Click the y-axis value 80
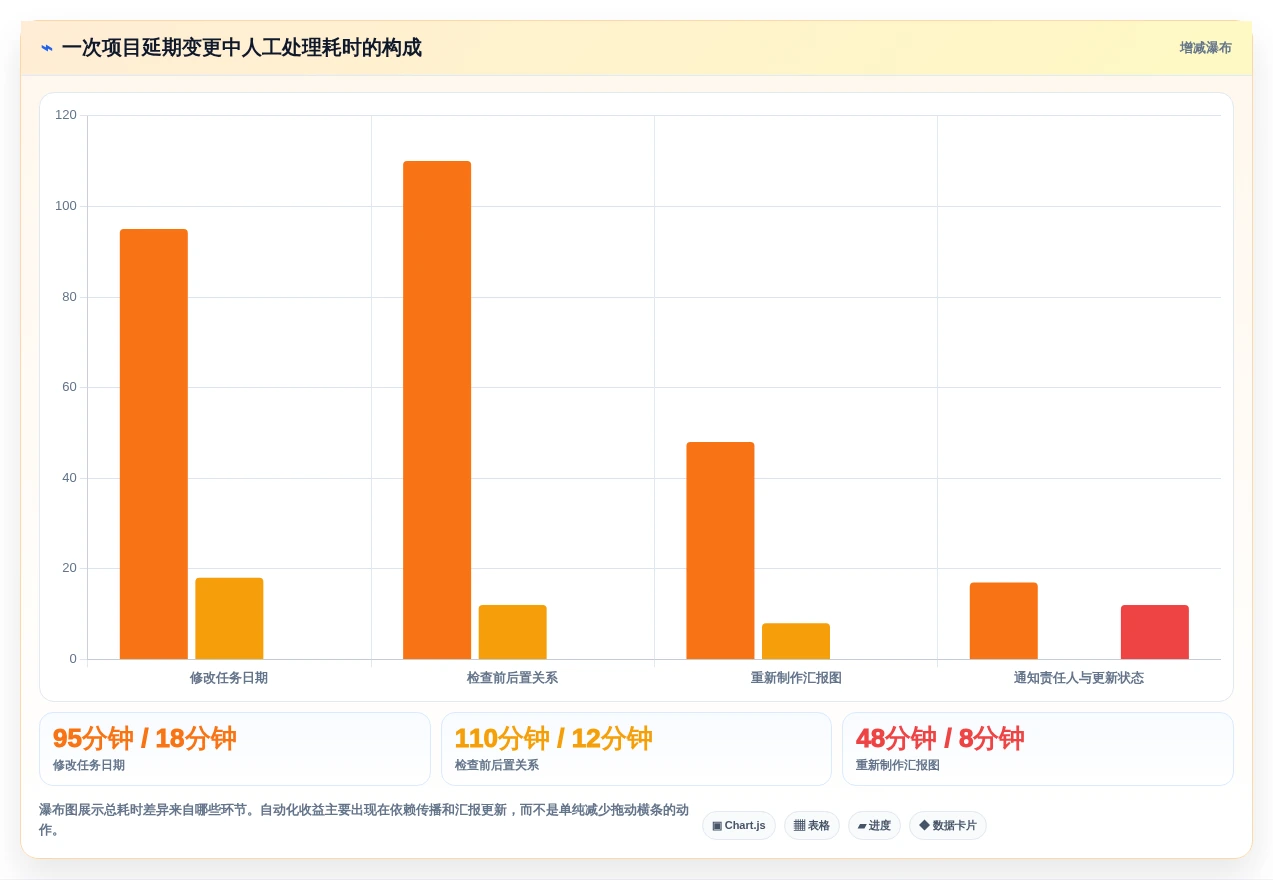Image resolution: width=1273 pixels, height=880 pixels. coord(69,297)
